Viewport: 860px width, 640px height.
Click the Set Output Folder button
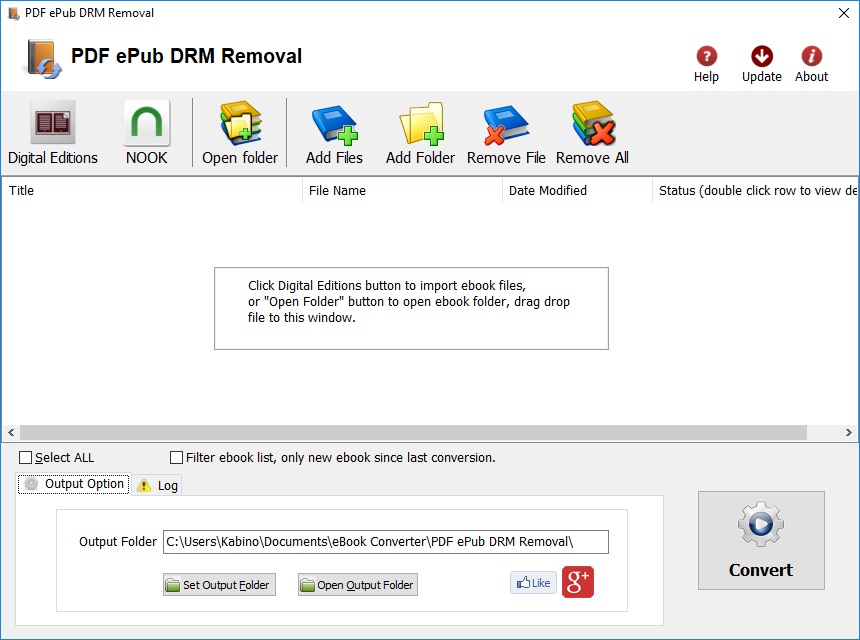[219, 585]
